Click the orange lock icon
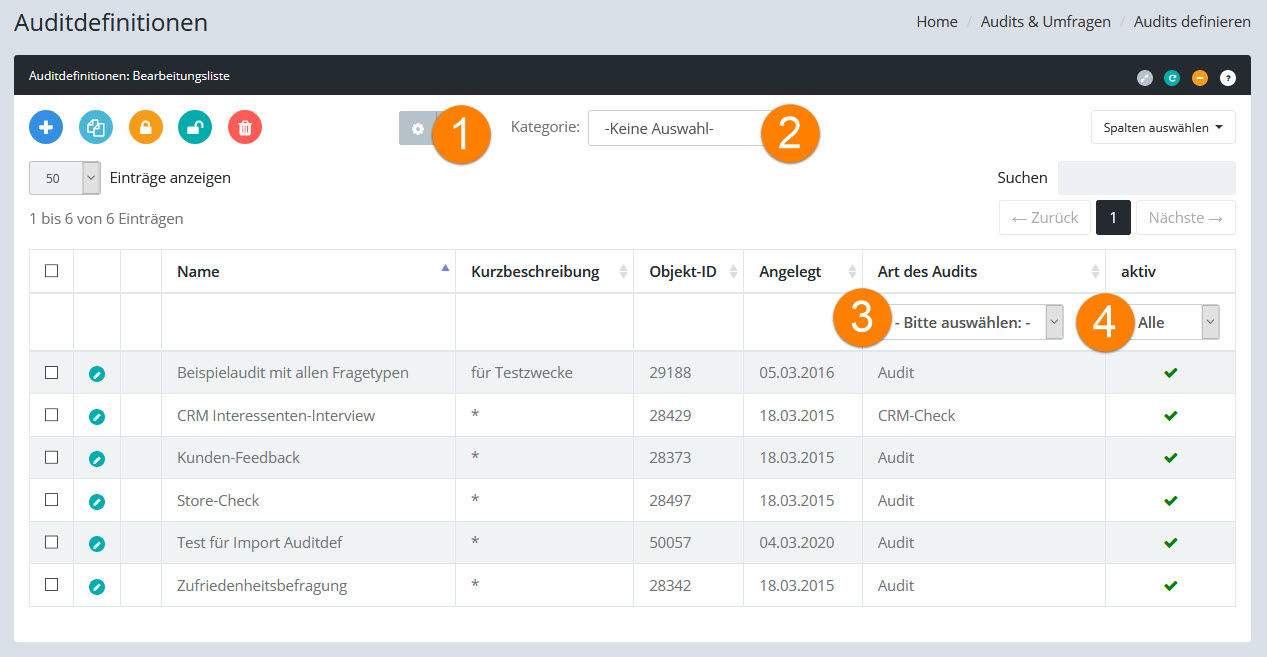Screen dimensions: 1267x657 [146, 128]
